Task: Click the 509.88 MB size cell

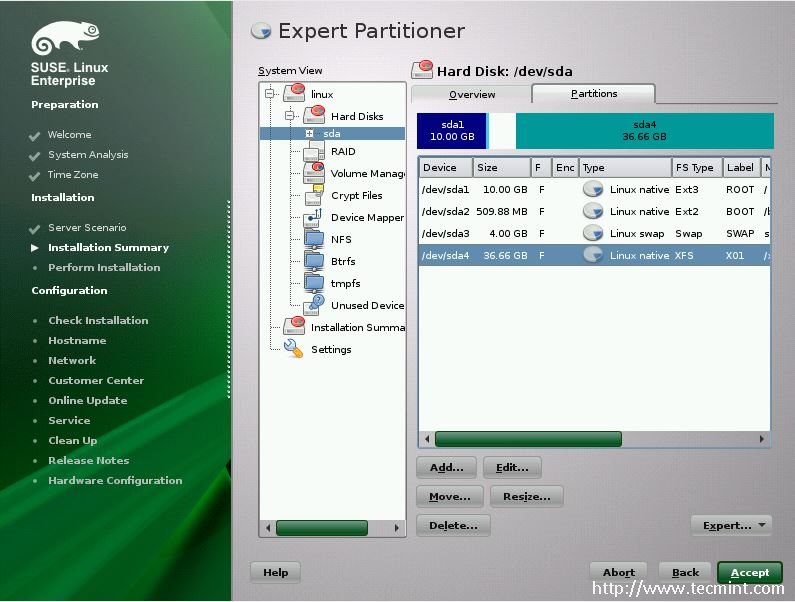Action: 501,211
